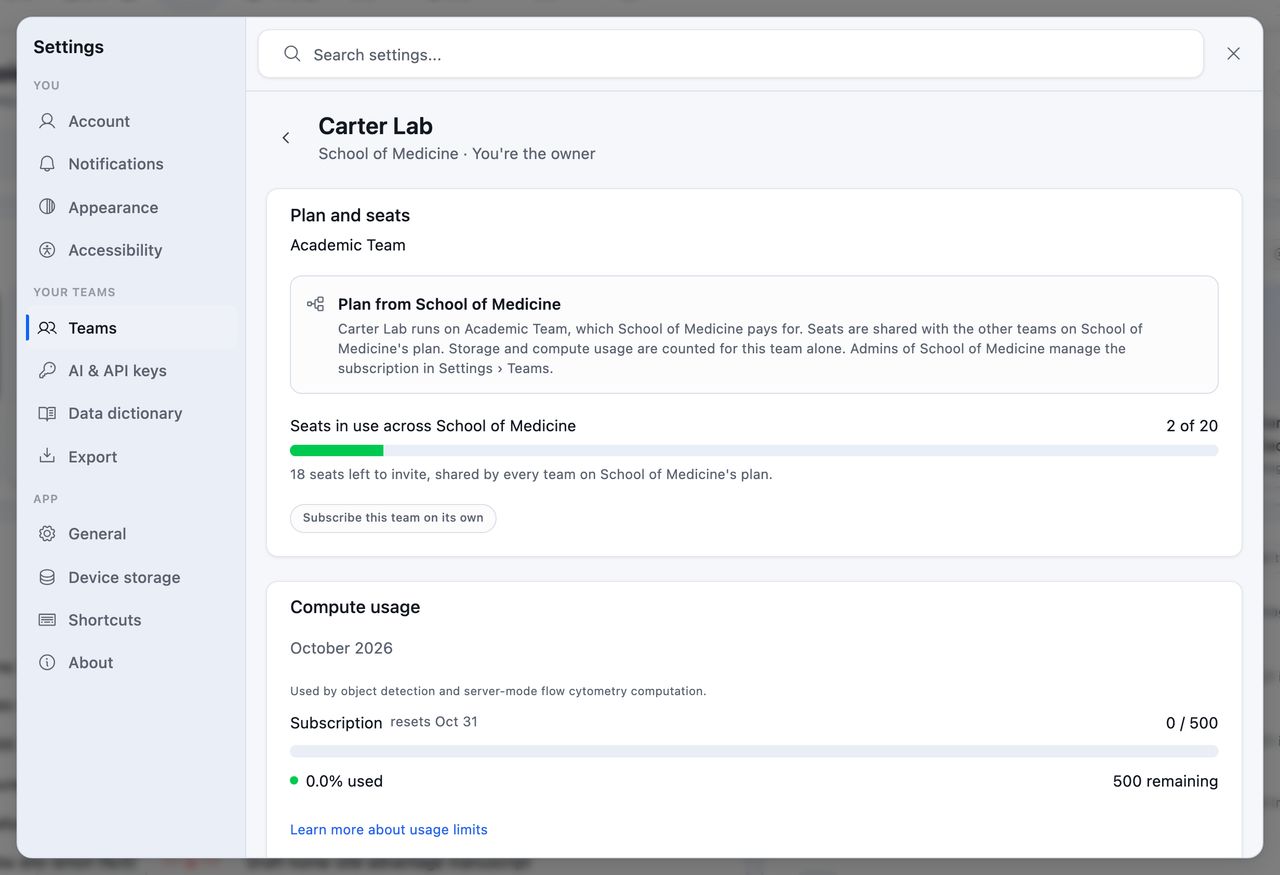Viewport: 1280px width, 875px height.
Task: Focus the Search settings field
Action: [731, 54]
